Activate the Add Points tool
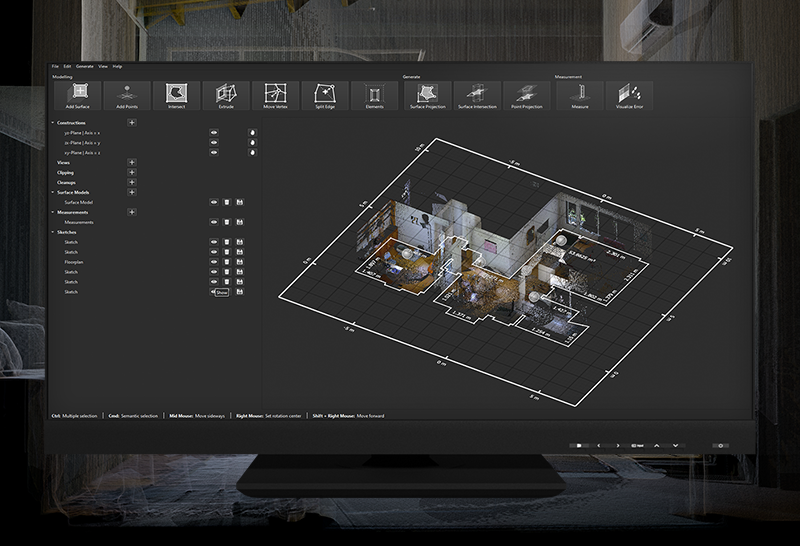The width and height of the screenshot is (800, 546). click(x=127, y=96)
